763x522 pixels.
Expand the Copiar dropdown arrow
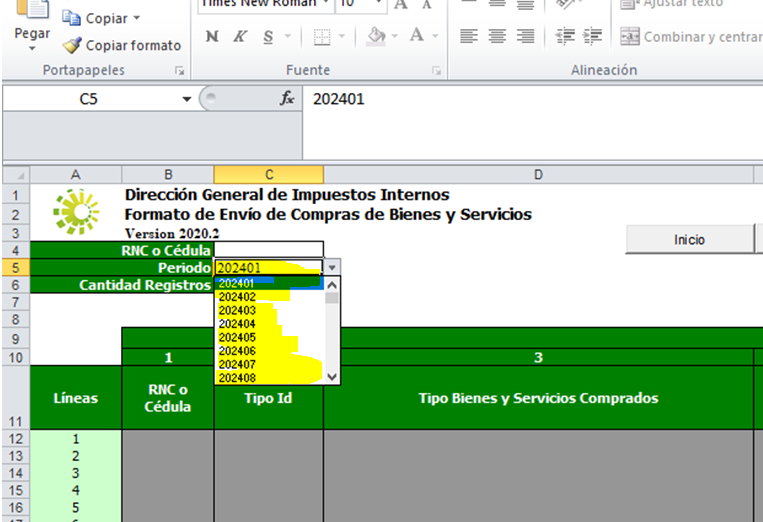pyautogui.click(x=137, y=18)
